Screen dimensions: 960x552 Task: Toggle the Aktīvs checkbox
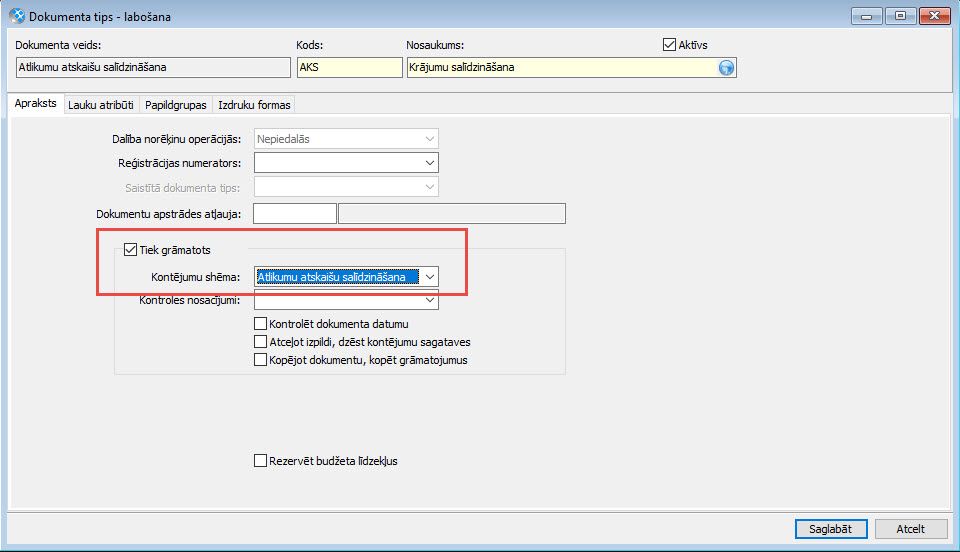tap(669, 45)
